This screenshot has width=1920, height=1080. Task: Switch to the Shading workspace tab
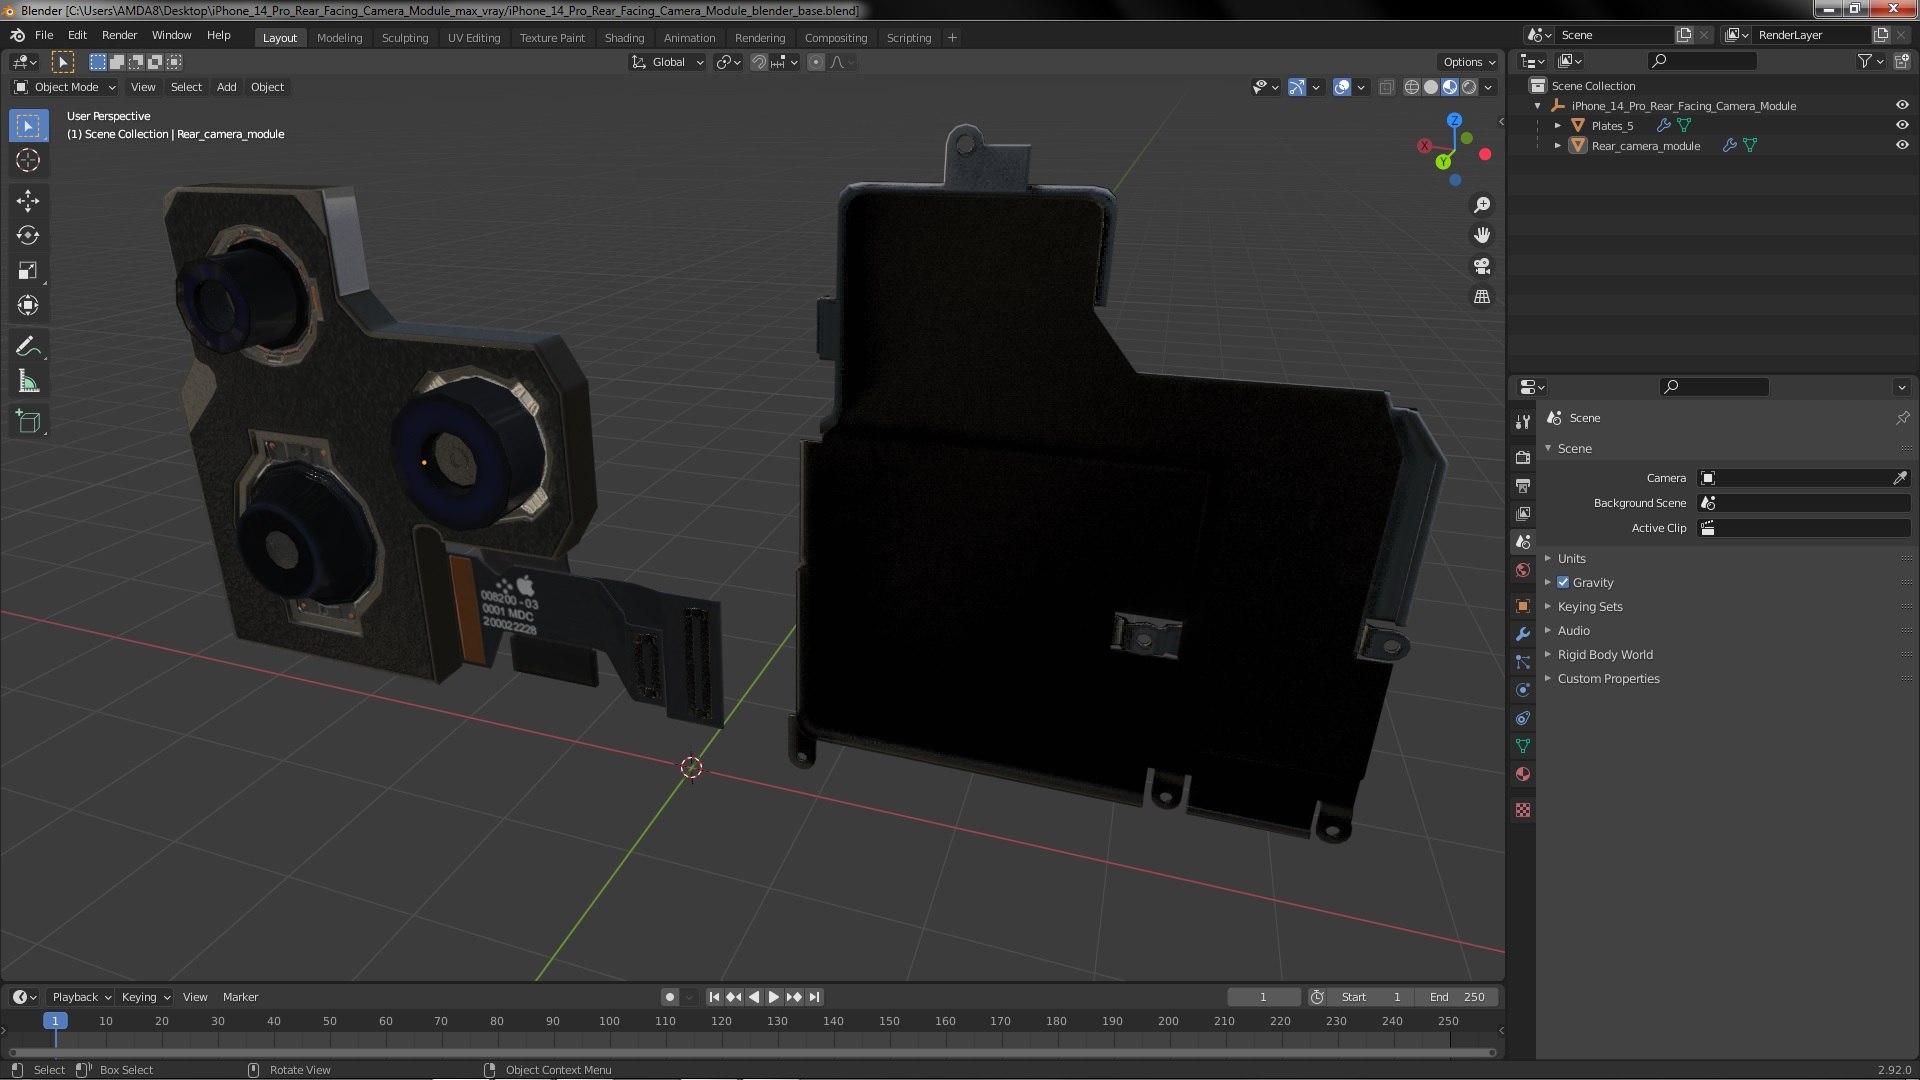tap(624, 38)
